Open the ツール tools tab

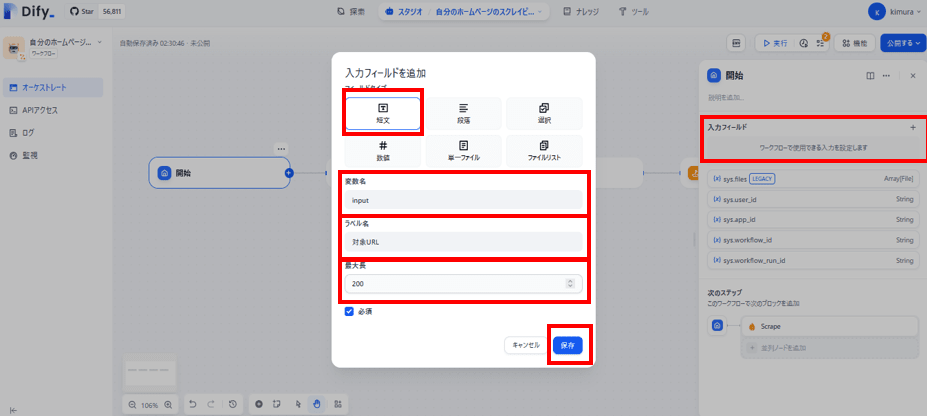633,11
